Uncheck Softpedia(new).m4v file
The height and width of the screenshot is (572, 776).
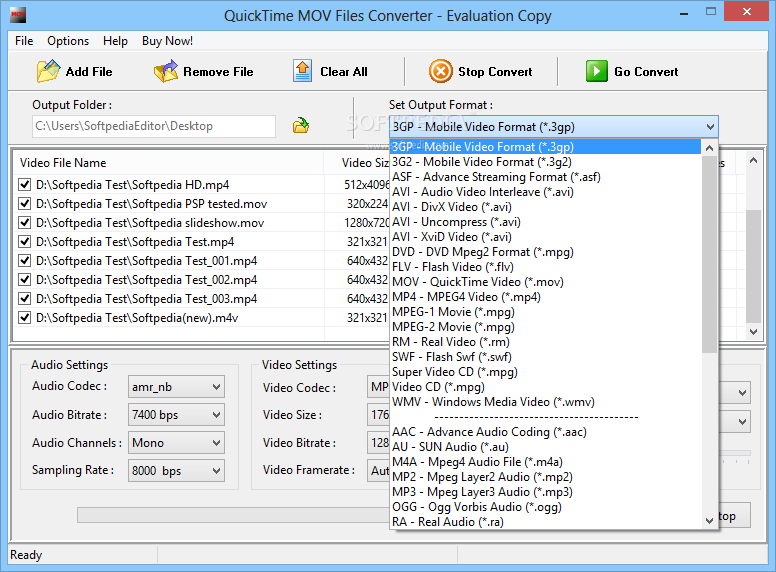click(24, 317)
